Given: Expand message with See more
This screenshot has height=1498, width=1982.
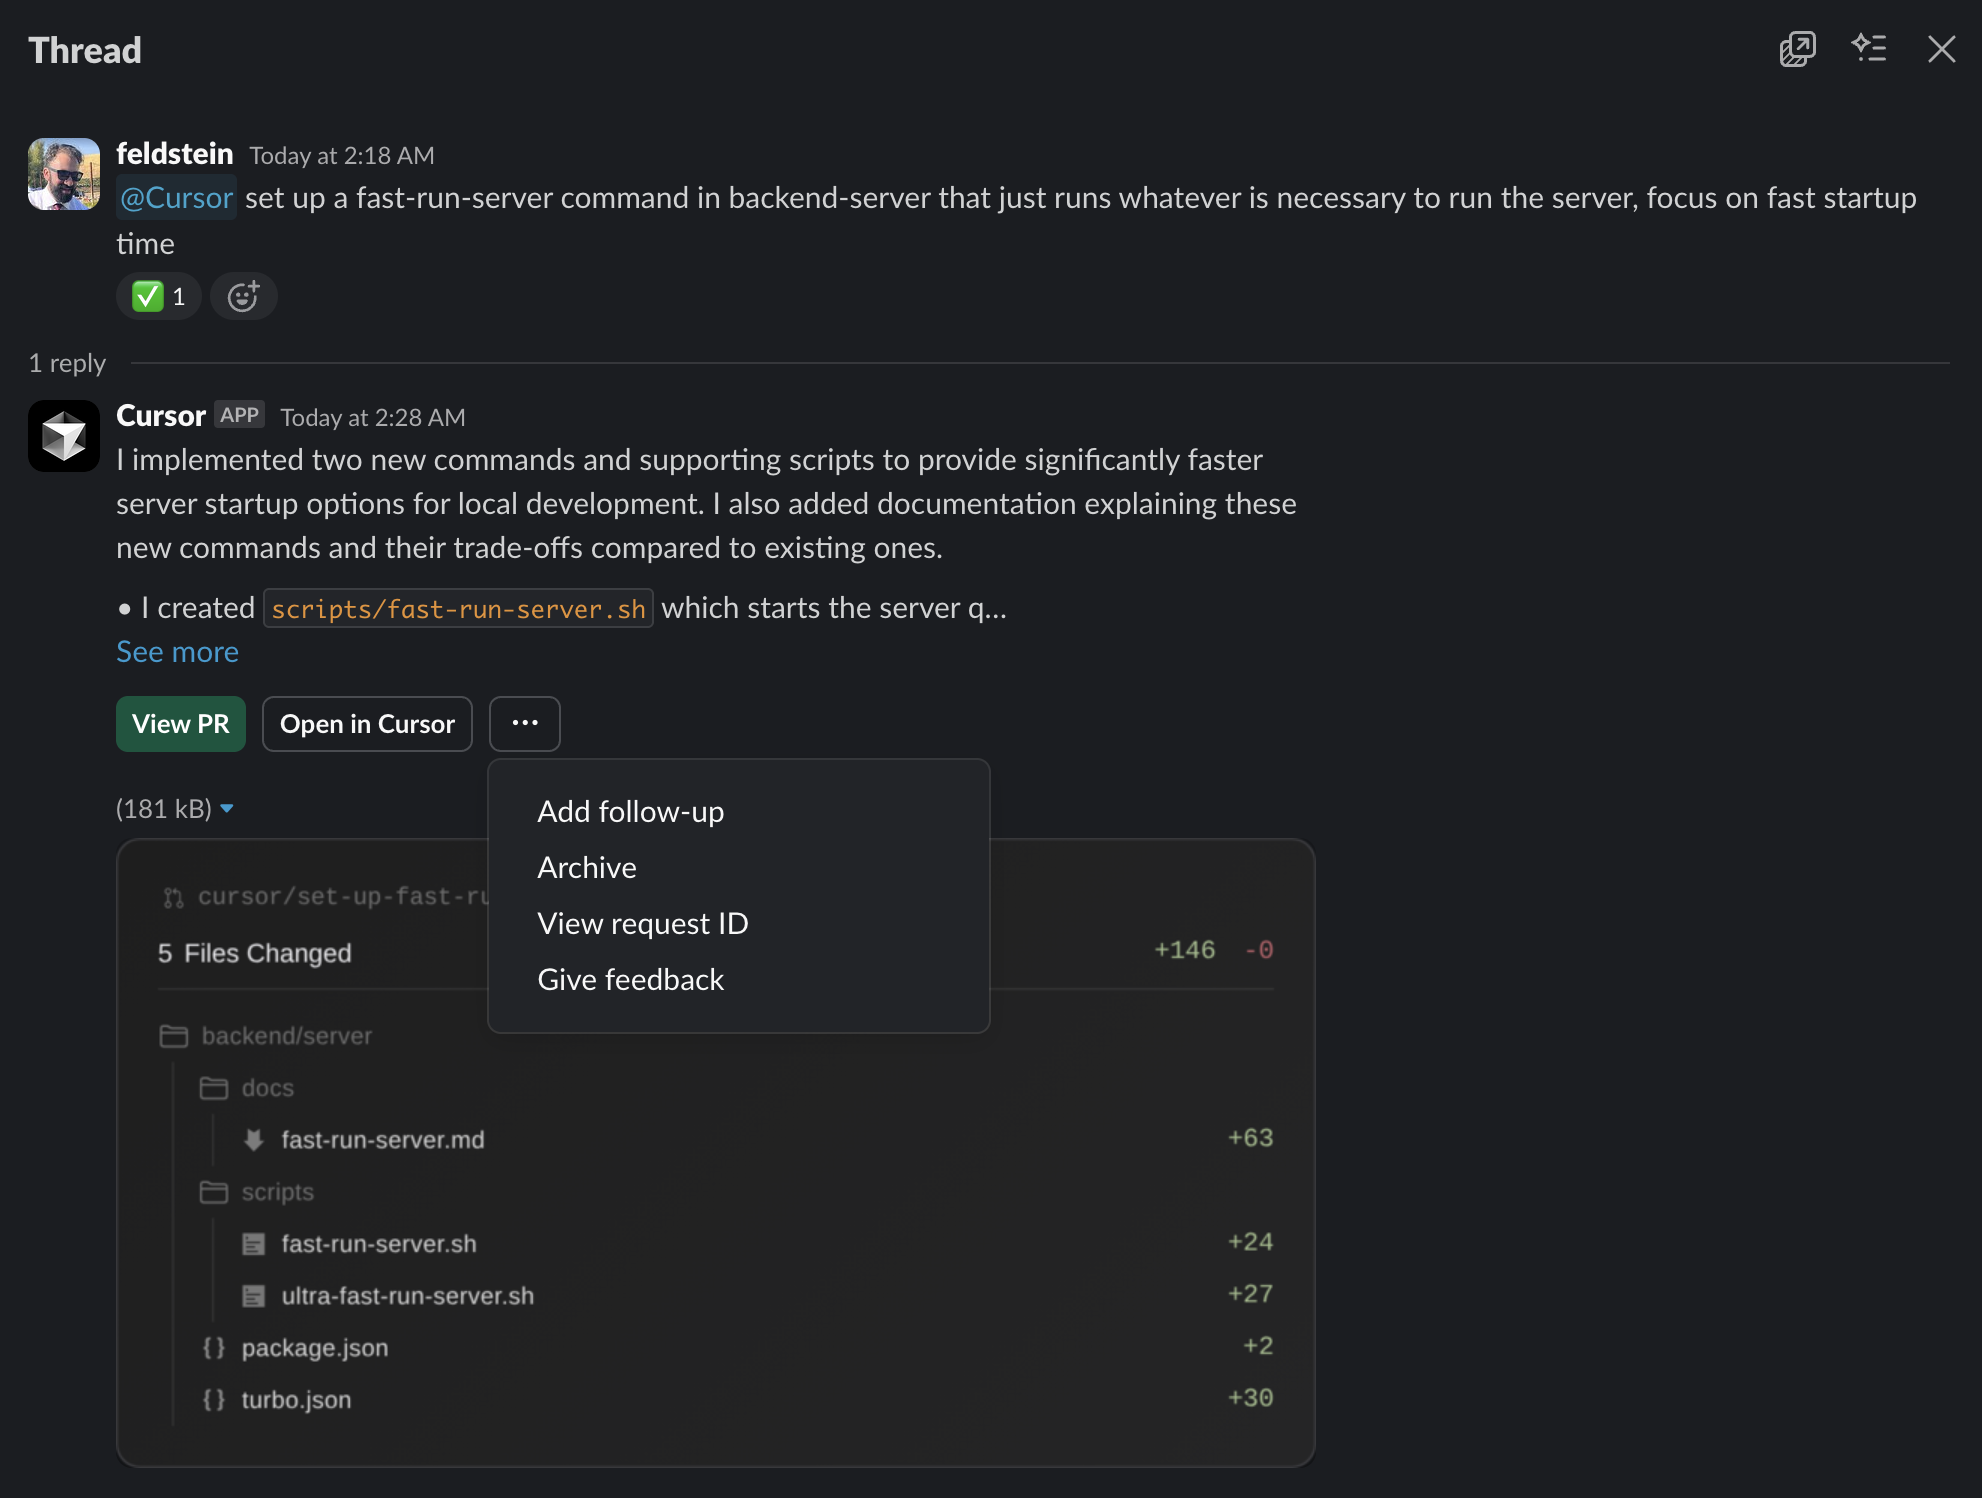Looking at the screenshot, I should point(177,652).
